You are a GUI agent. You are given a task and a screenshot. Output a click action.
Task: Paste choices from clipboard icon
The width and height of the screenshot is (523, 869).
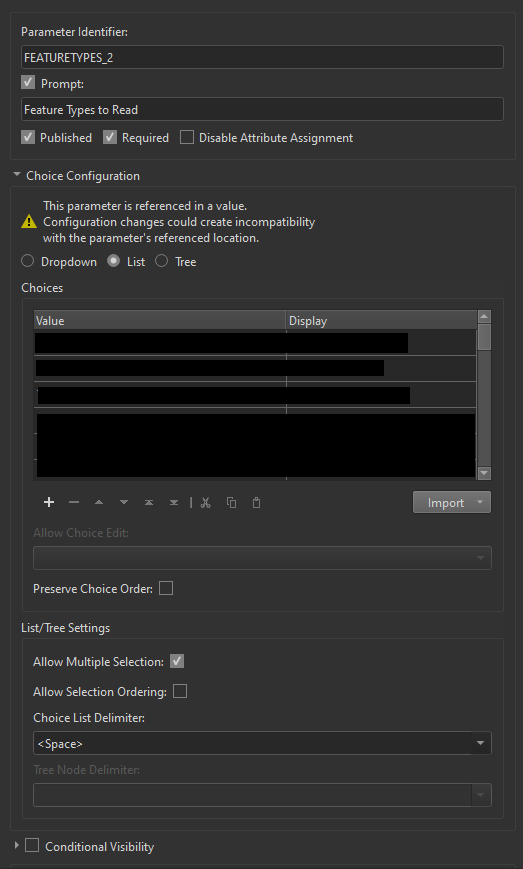pos(256,503)
